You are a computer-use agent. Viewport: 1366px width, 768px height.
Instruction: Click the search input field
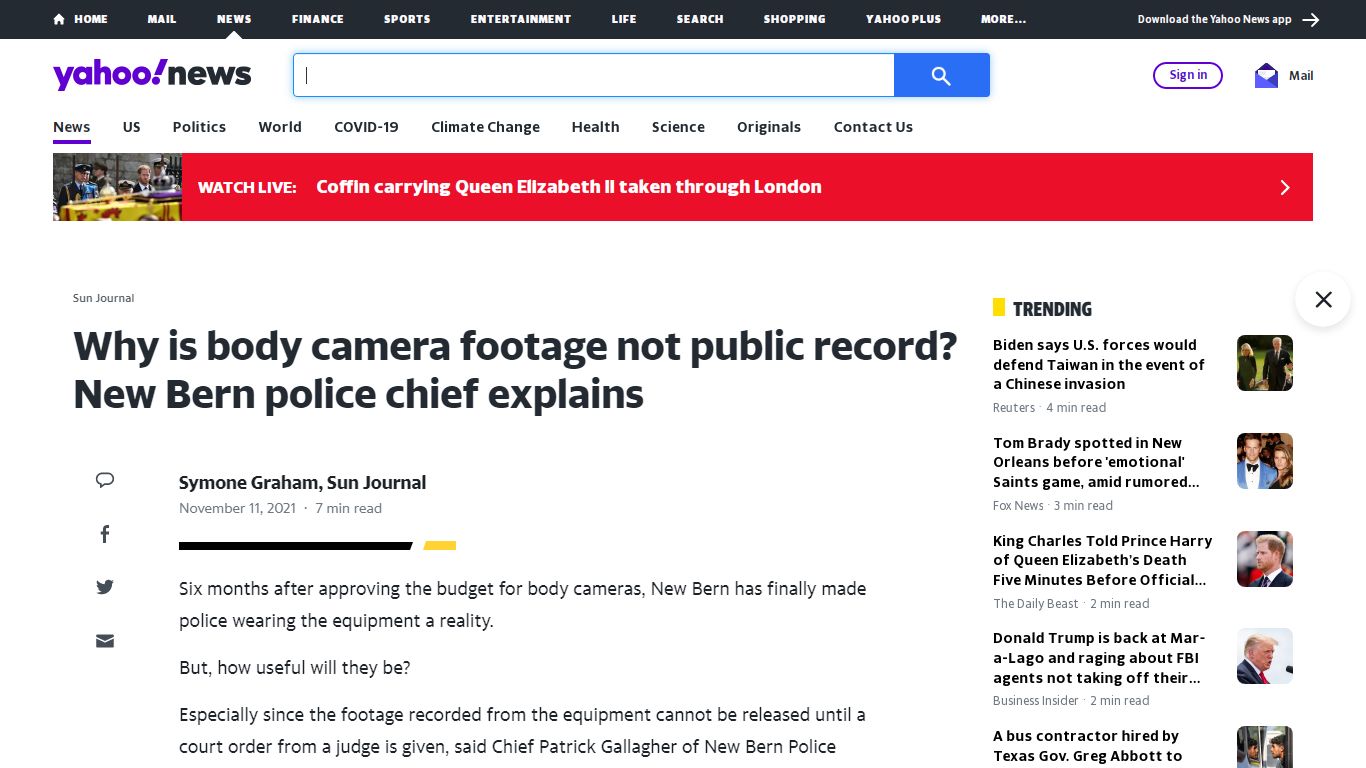(x=594, y=75)
